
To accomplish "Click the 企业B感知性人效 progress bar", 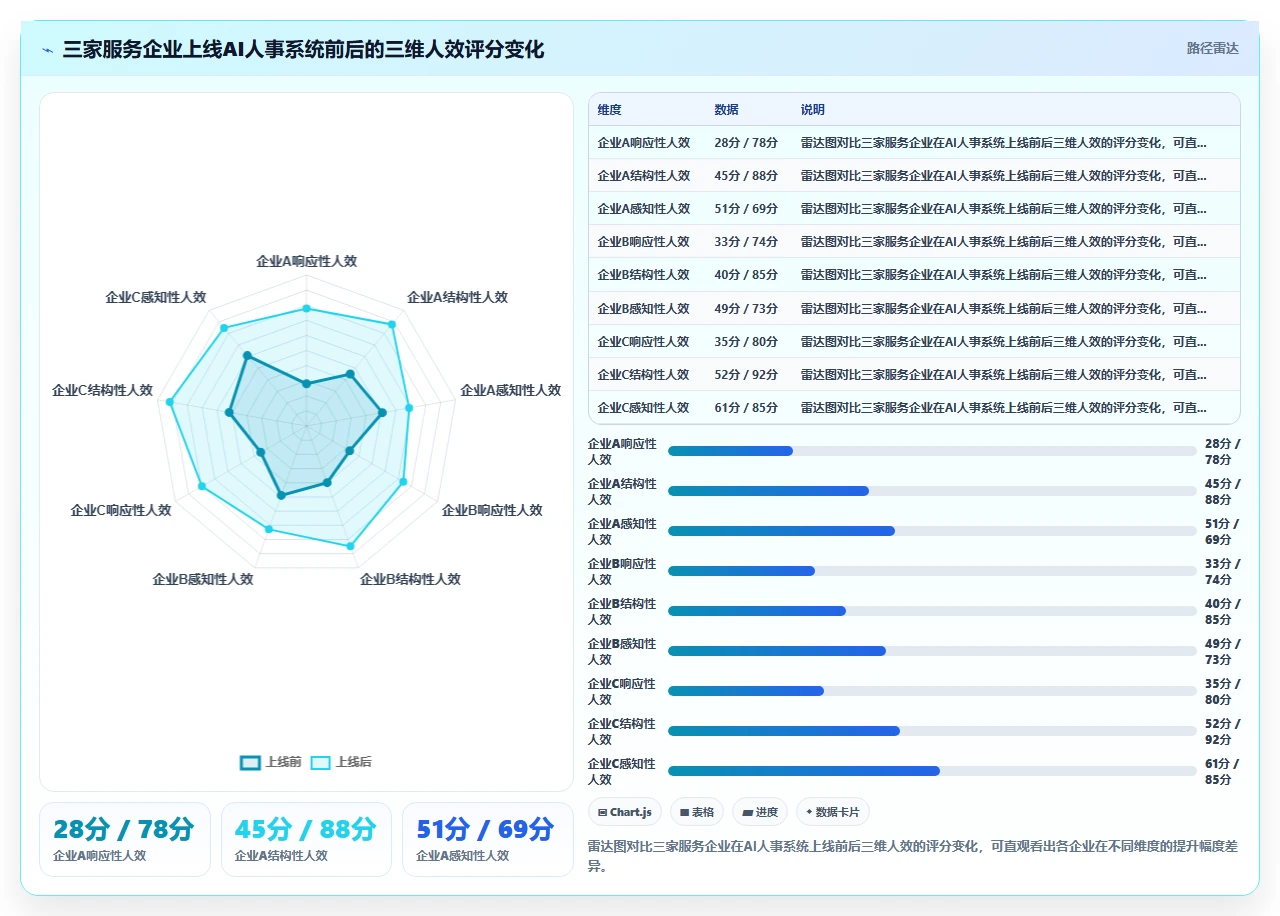I will click(932, 651).
